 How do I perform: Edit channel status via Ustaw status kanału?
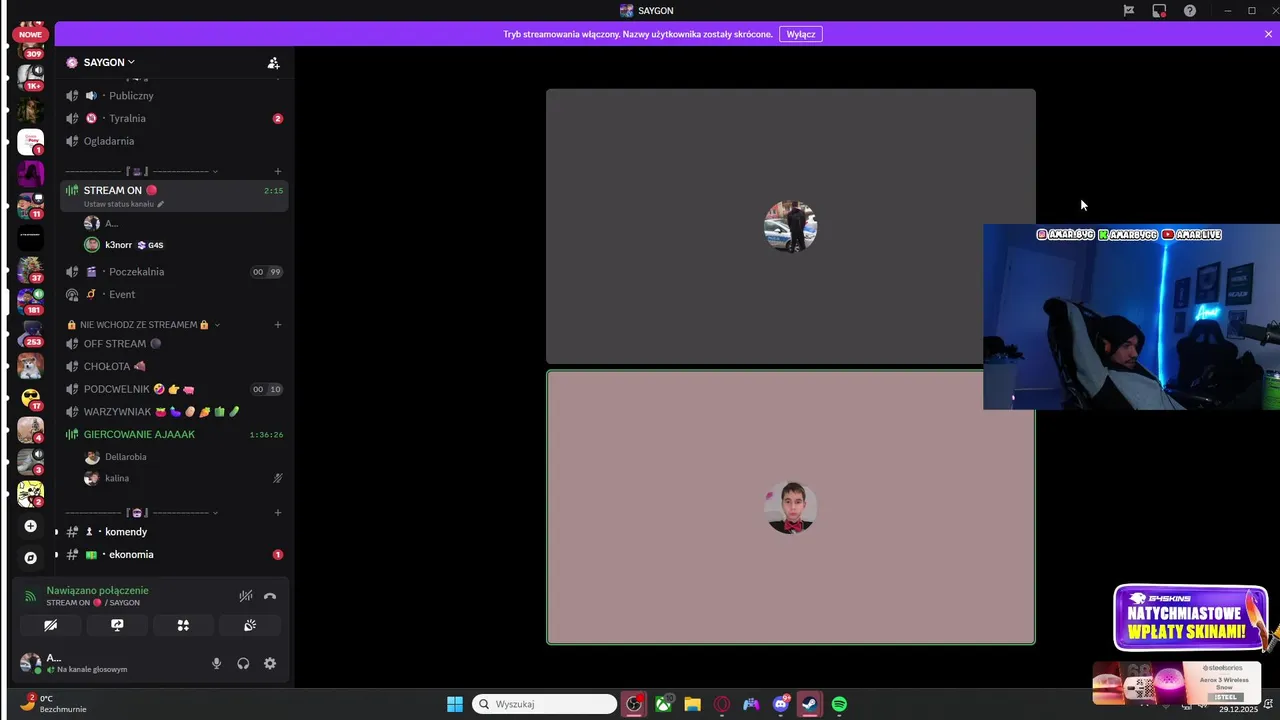click(x=124, y=204)
